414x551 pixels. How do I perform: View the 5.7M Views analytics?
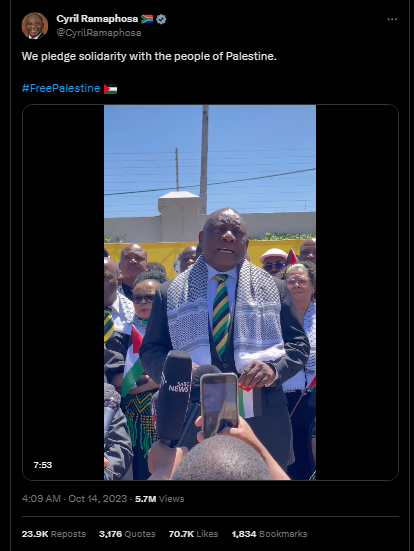click(160, 499)
